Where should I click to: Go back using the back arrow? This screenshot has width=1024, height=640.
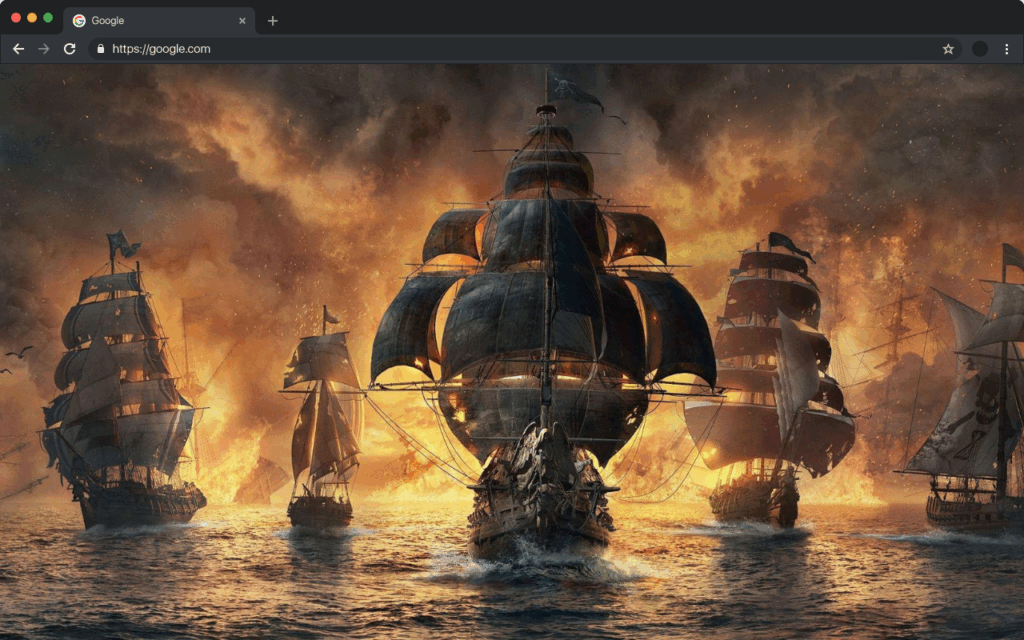coord(18,49)
